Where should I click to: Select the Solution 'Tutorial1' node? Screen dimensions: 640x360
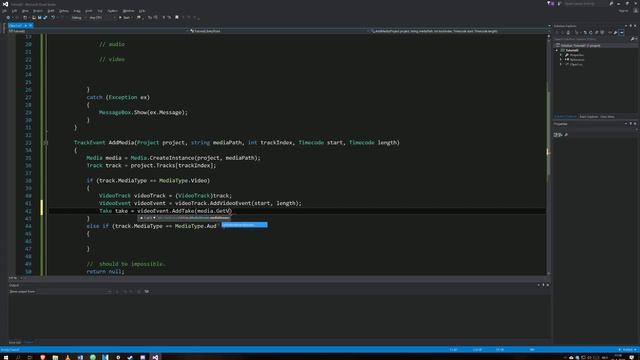580,45
